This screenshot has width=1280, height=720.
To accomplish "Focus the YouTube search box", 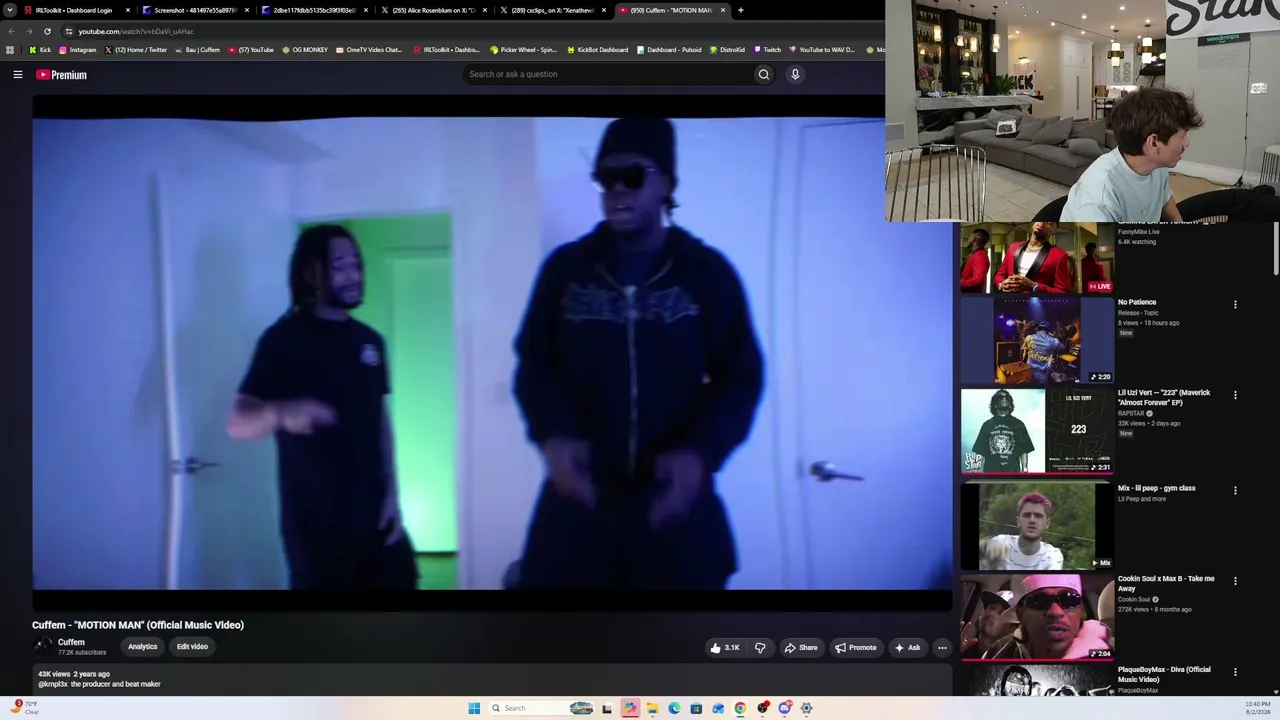I will (x=608, y=74).
